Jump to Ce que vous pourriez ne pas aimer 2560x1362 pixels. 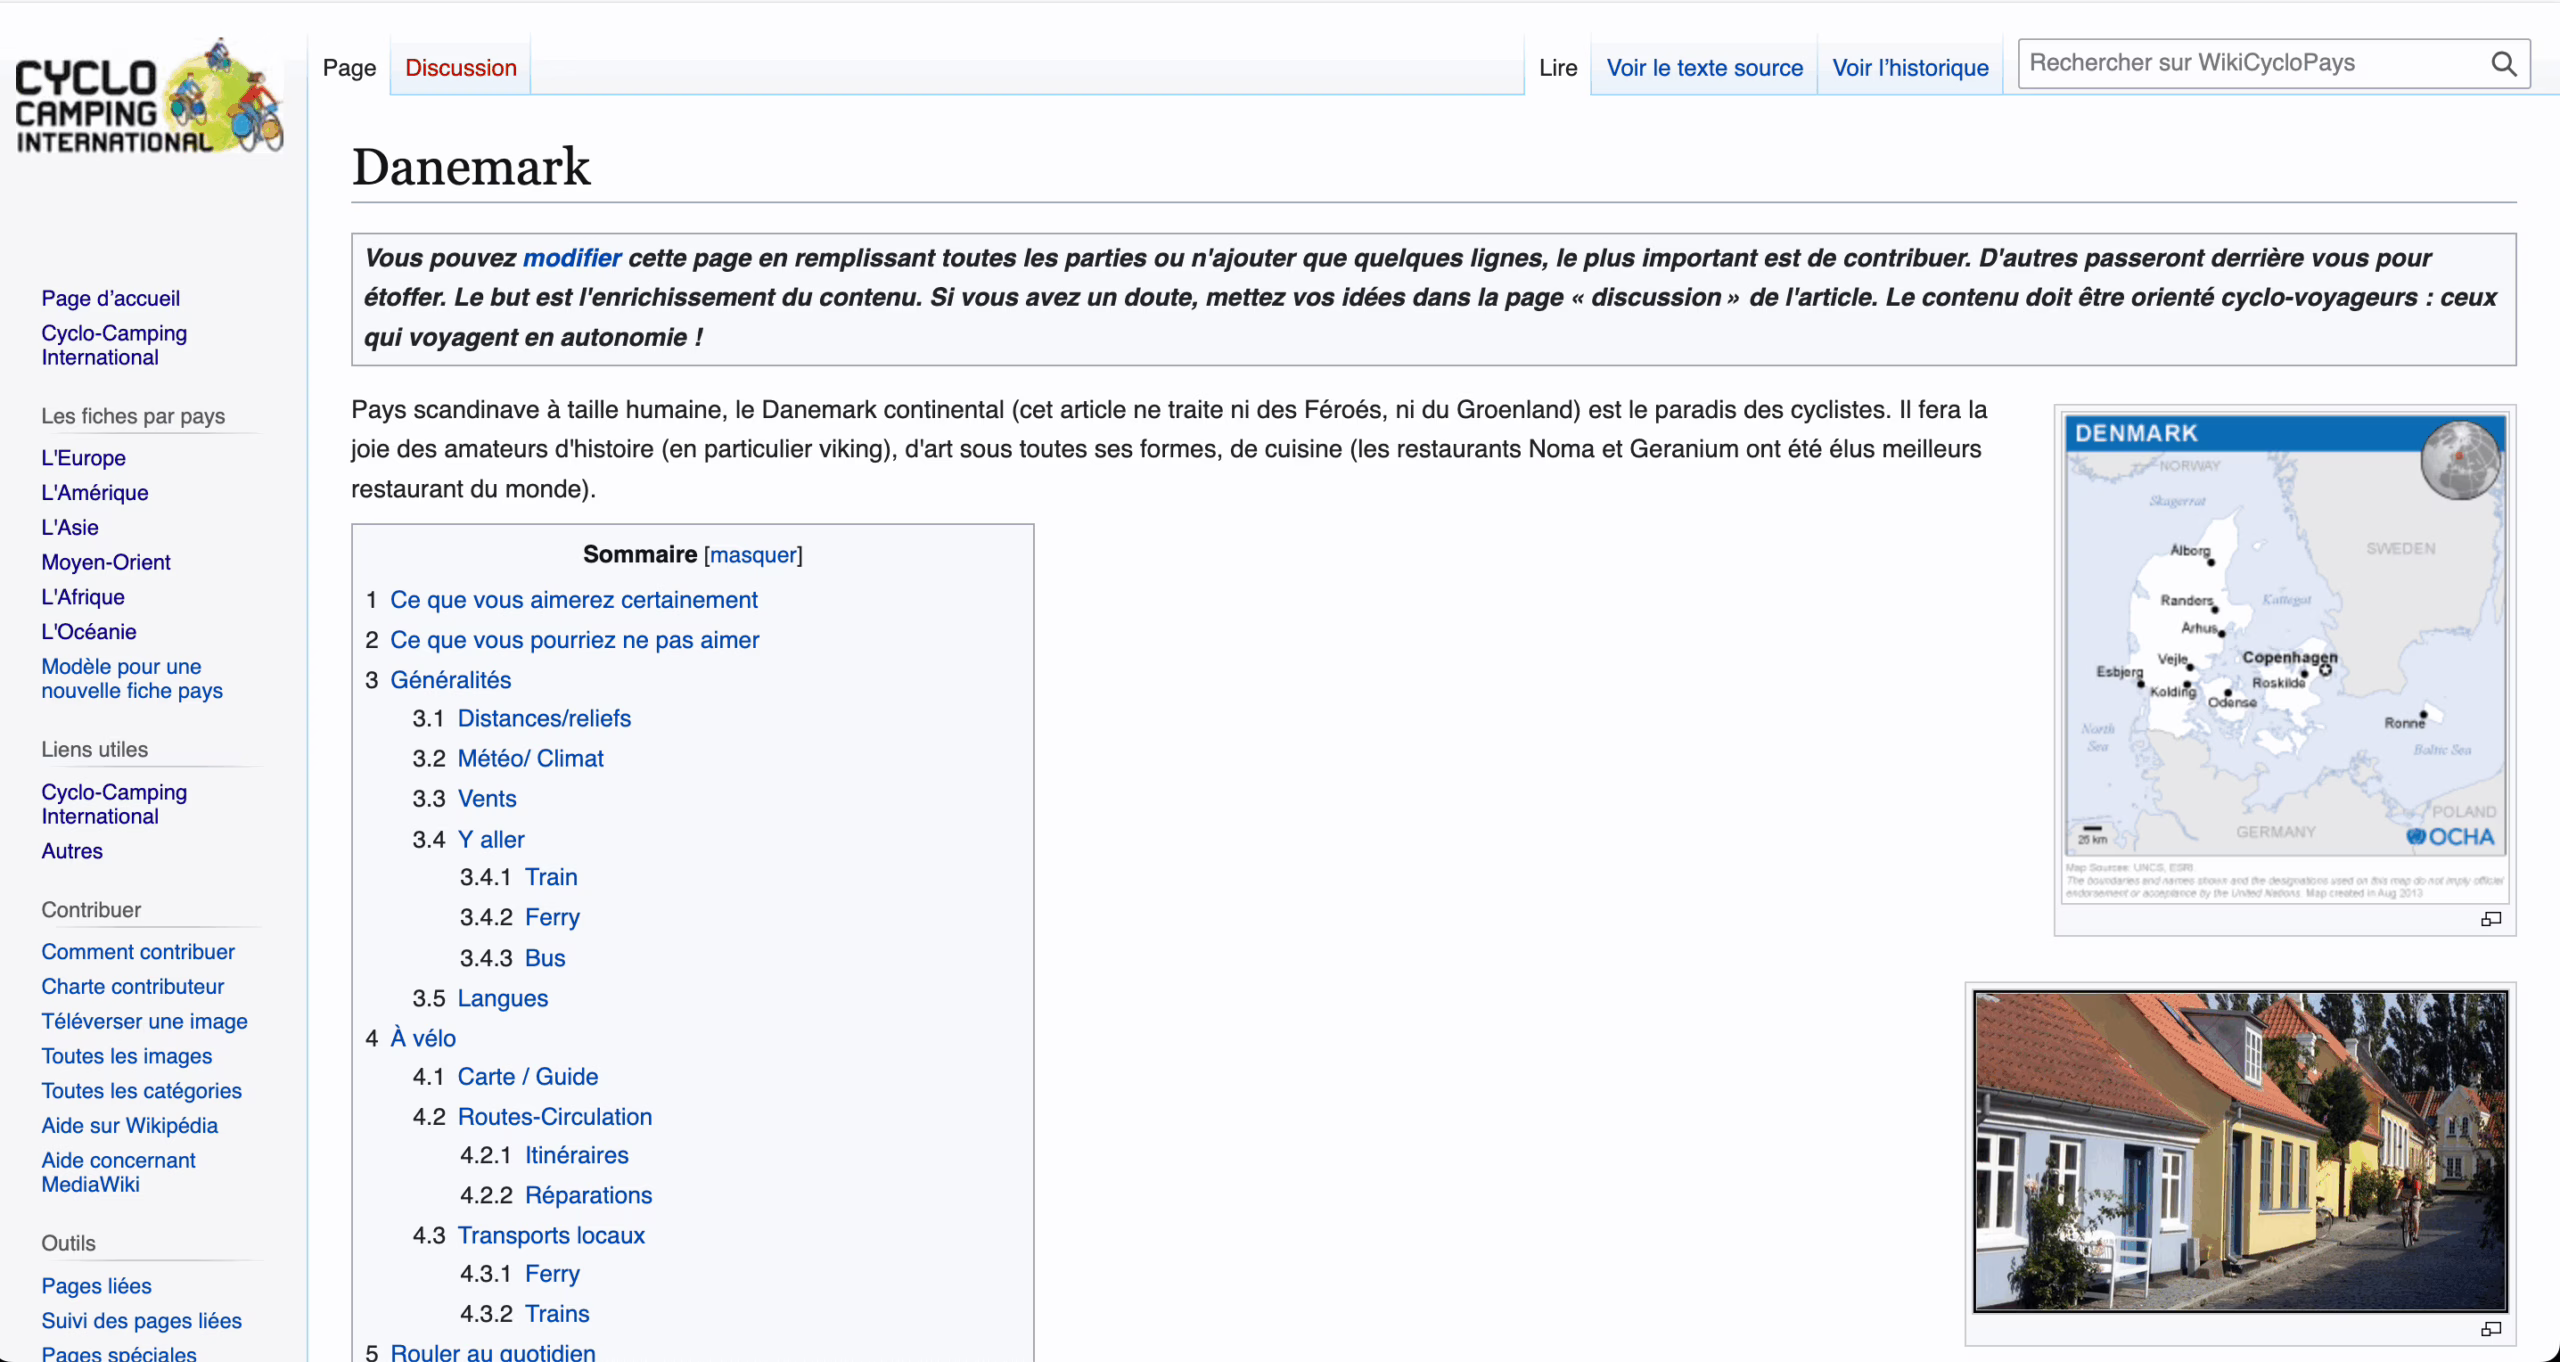575,640
